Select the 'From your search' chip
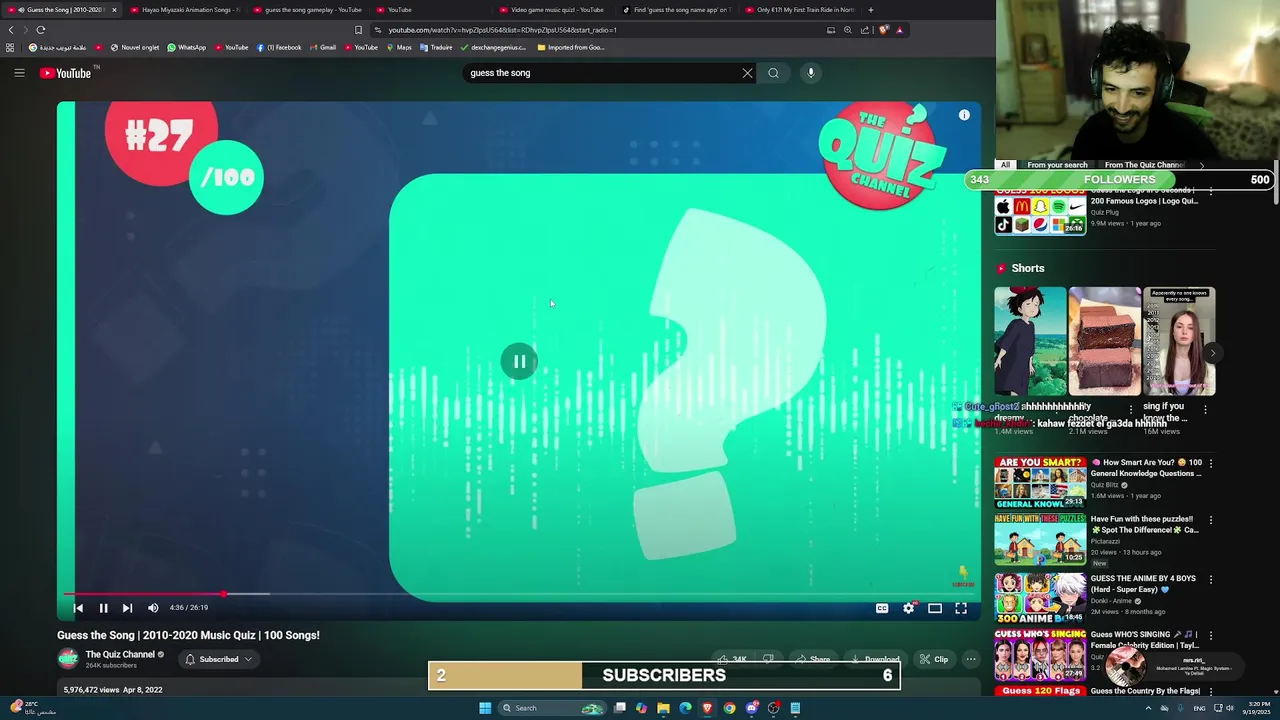The height and width of the screenshot is (720, 1280). [1057, 165]
